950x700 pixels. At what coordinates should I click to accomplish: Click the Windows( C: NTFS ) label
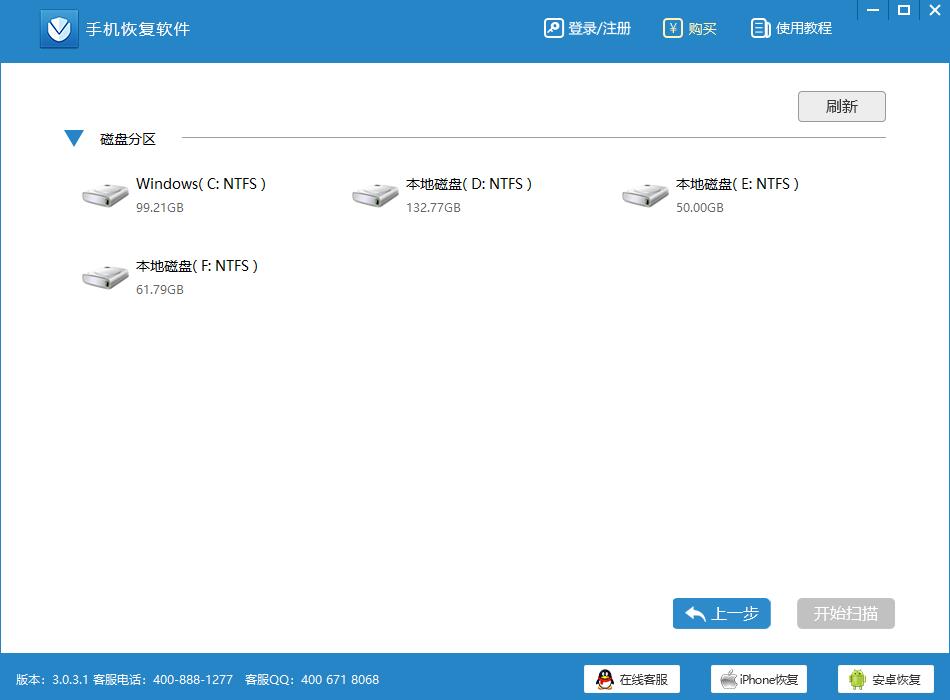(x=201, y=184)
